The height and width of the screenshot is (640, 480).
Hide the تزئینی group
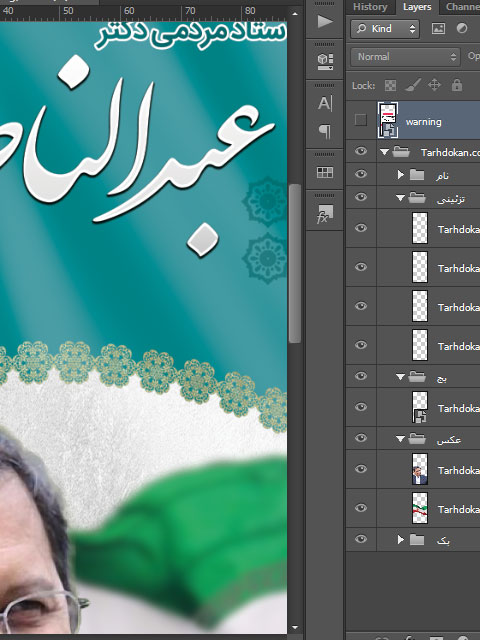pos(360,197)
